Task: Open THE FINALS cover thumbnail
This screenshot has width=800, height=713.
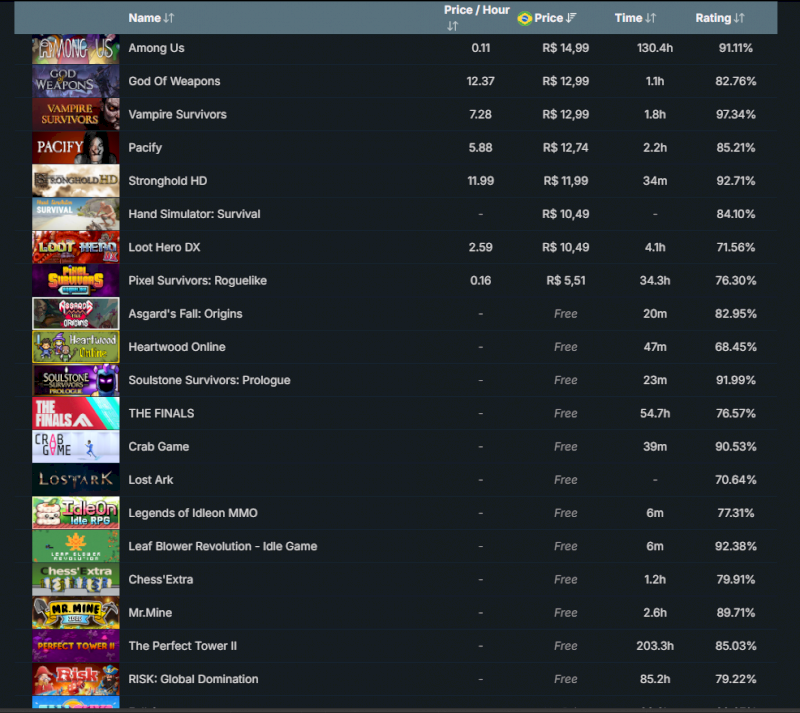Action: point(75,413)
